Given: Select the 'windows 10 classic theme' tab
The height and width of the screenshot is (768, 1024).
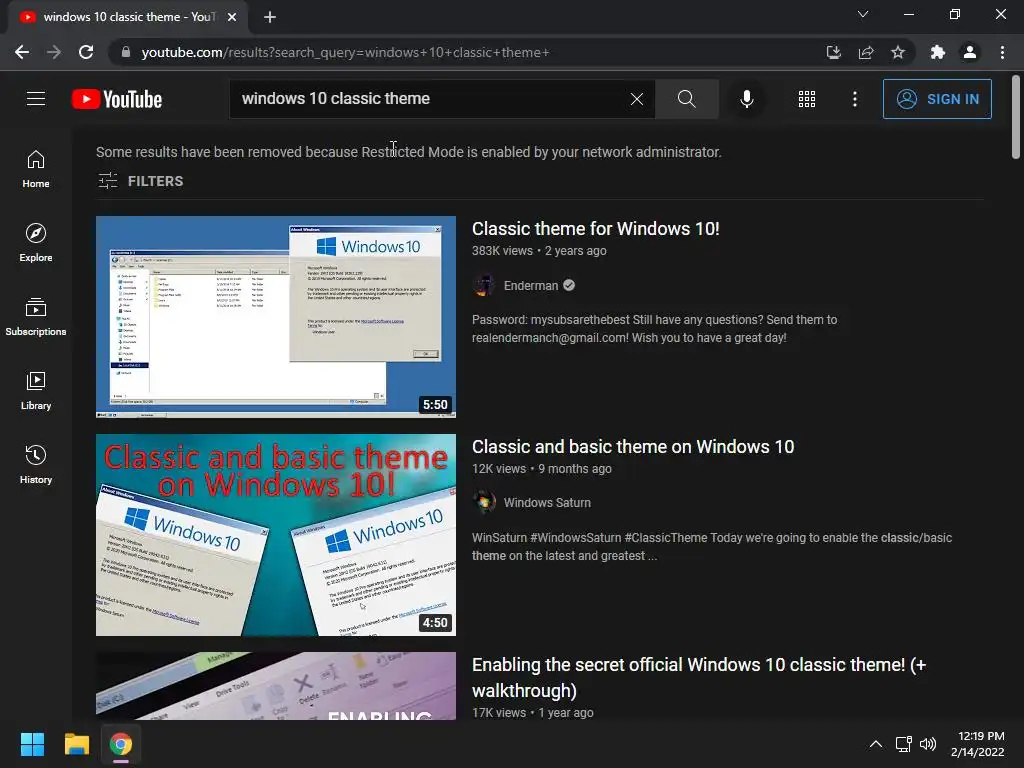Looking at the screenshot, I should point(128,17).
